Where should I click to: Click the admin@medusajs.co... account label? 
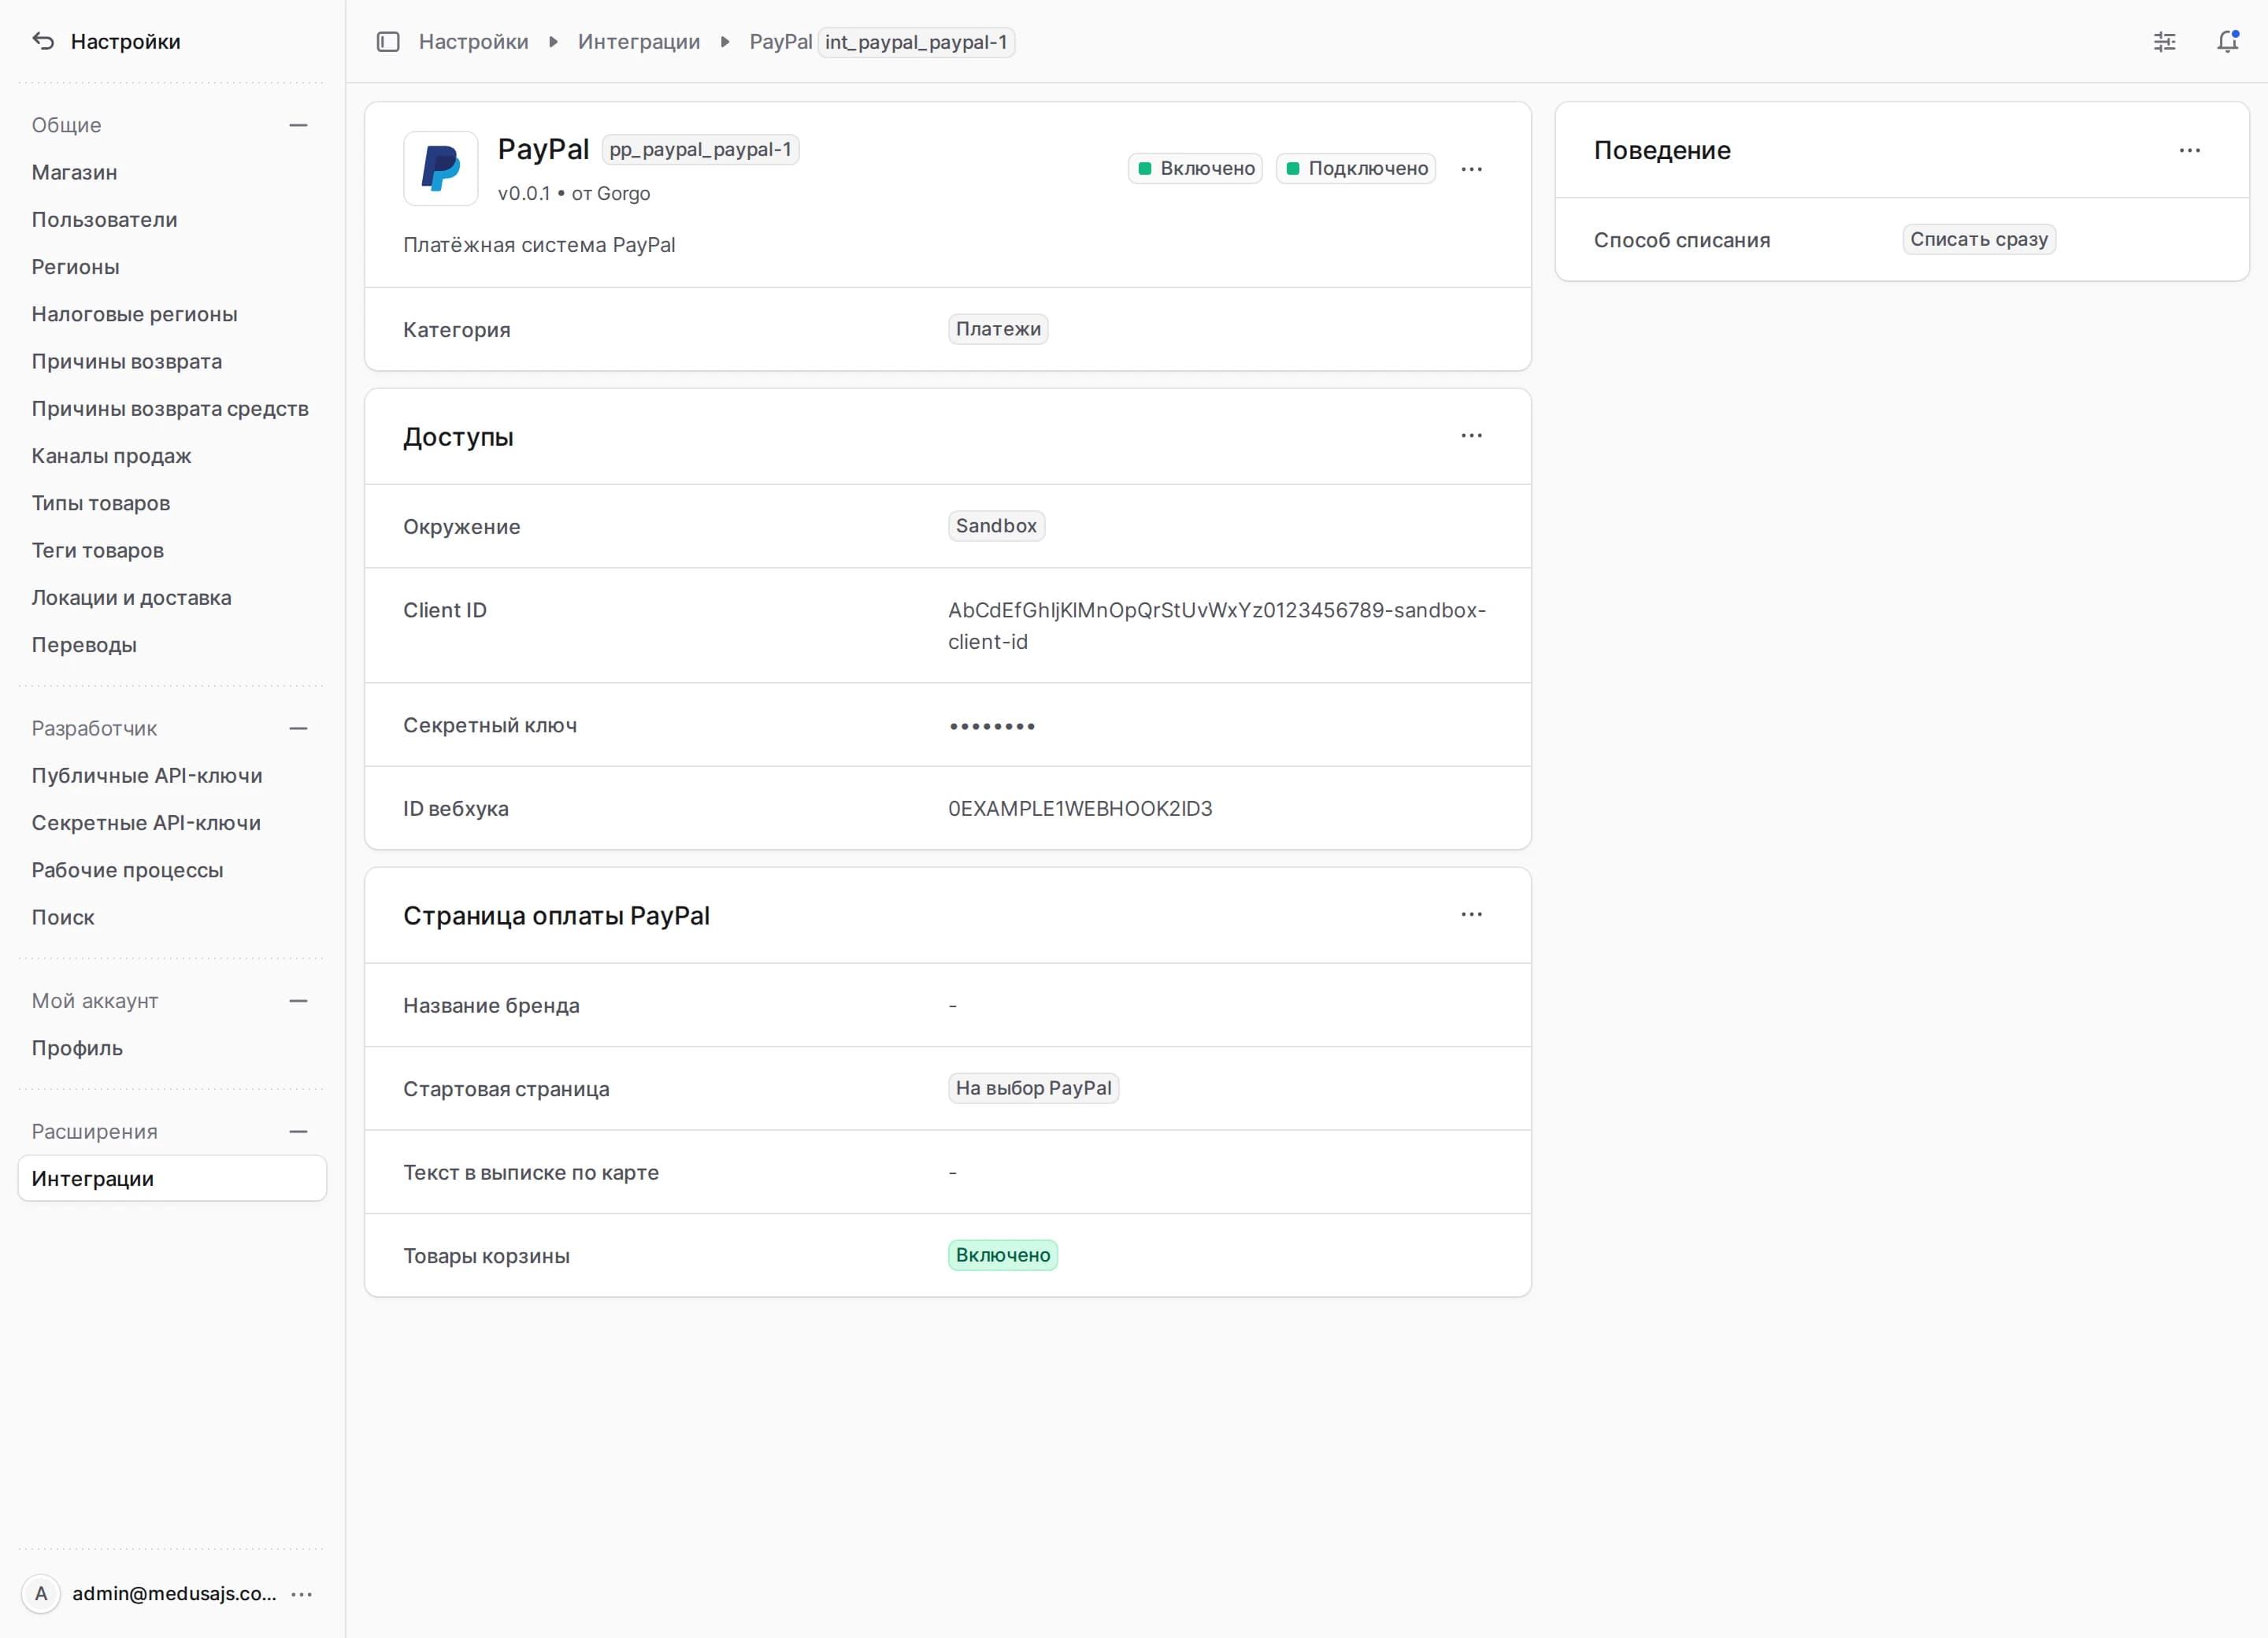(174, 1594)
